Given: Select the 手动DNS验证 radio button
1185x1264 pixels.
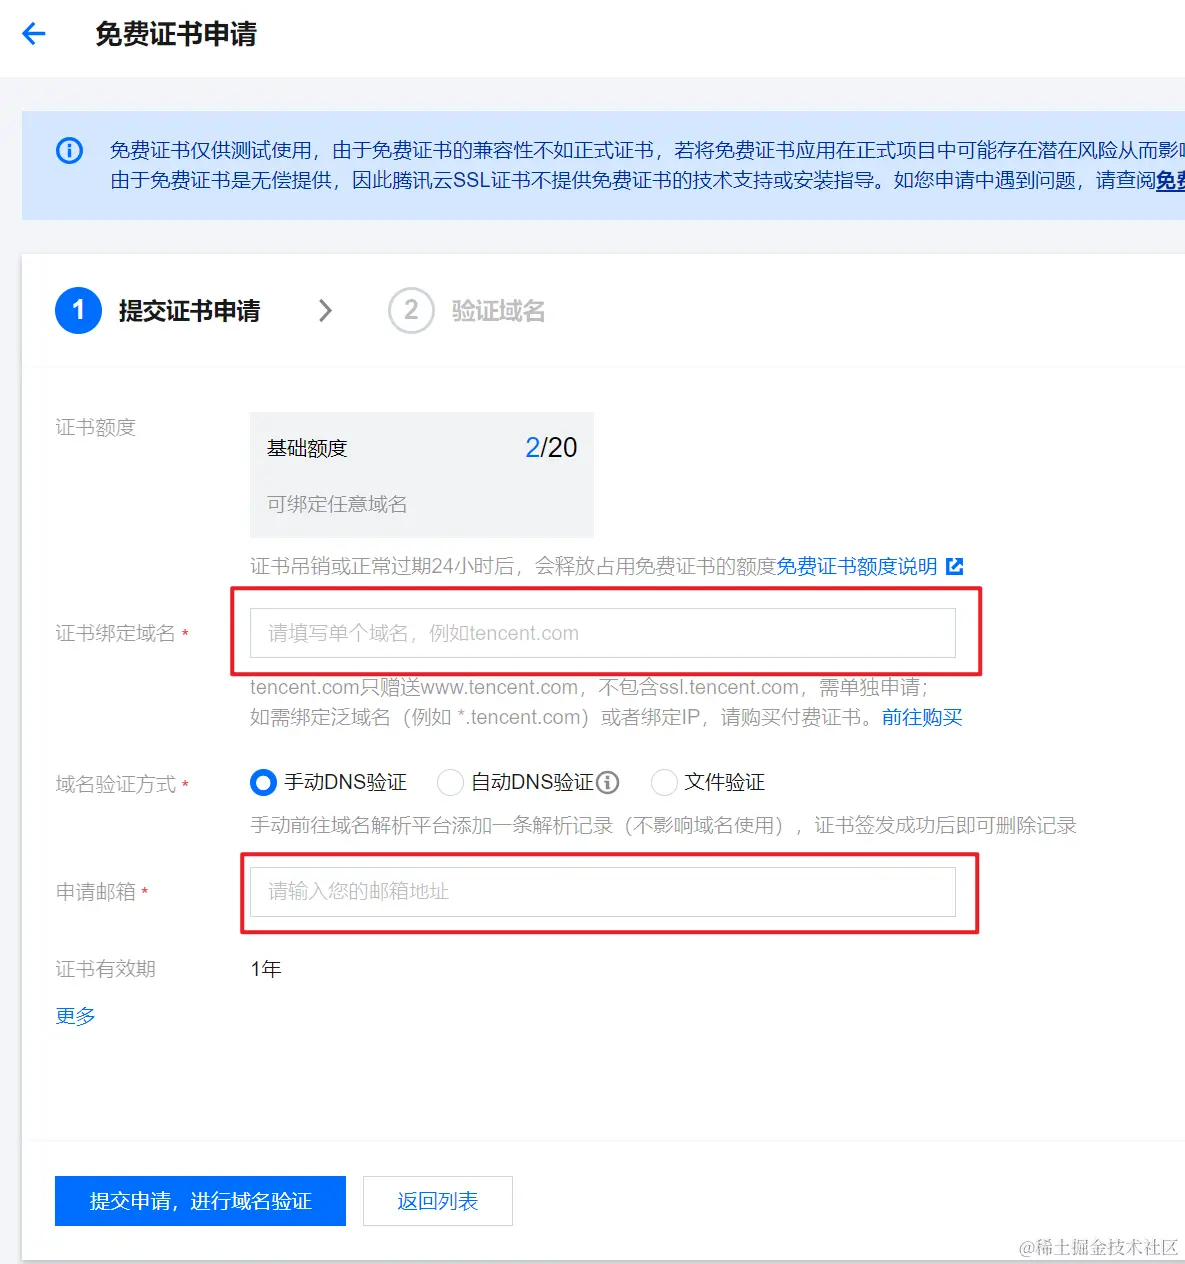Looking at the screenshot, I should click(x=263, y=782).
